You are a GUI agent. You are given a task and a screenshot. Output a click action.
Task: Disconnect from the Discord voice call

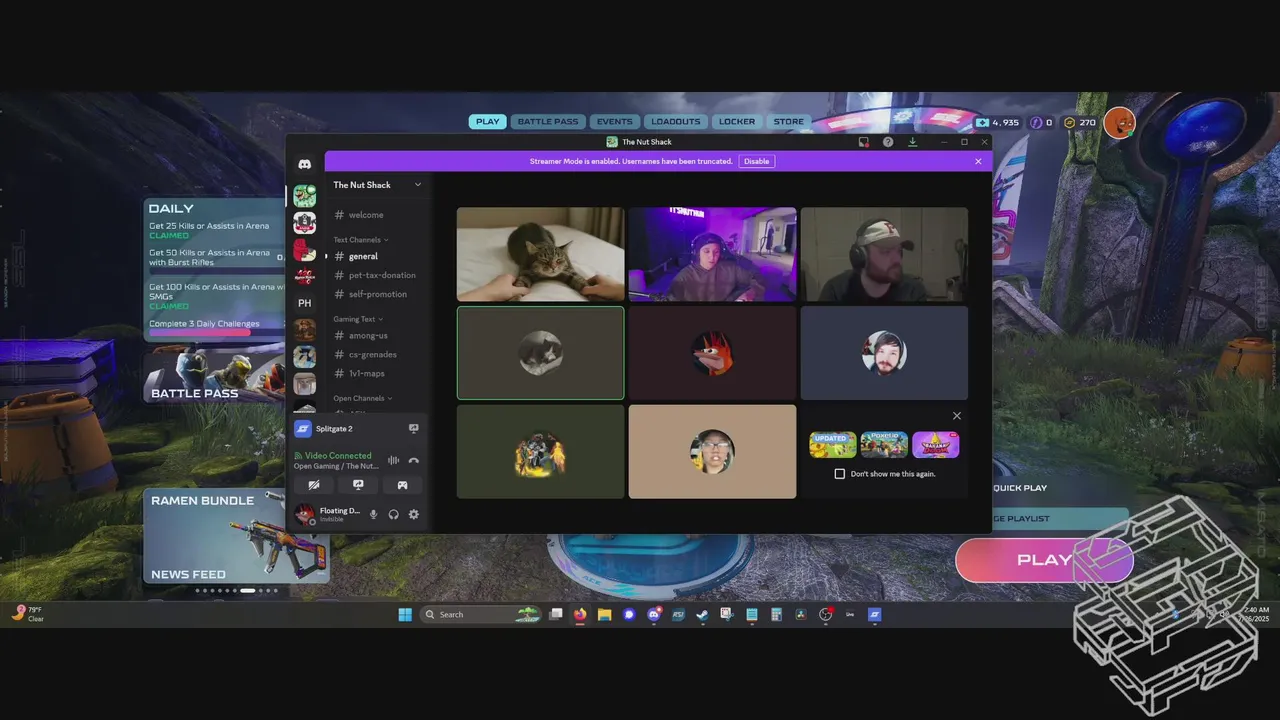pos(413,460)
